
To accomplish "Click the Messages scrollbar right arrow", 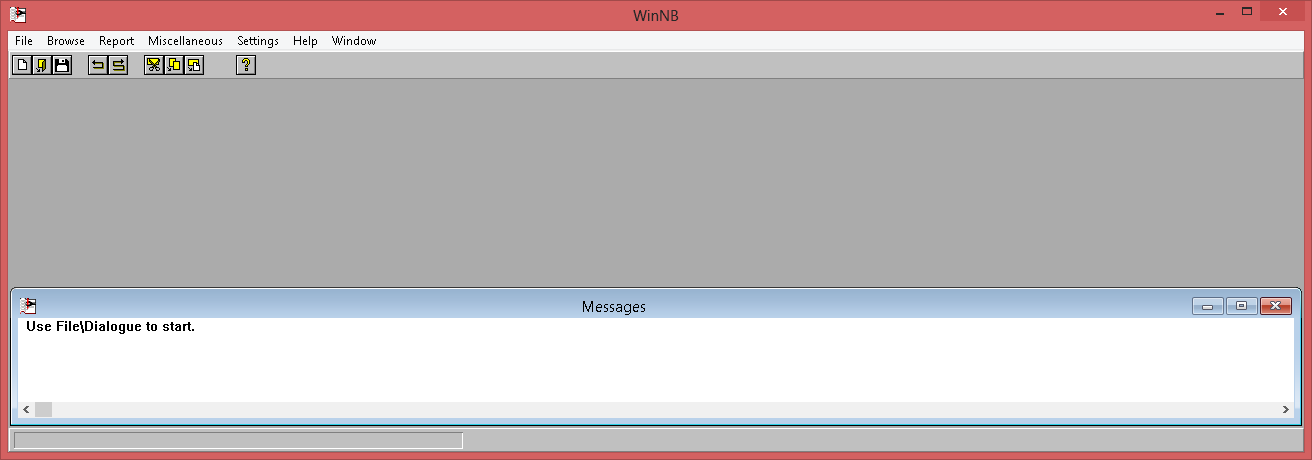I will click(x=1286, y=410).
